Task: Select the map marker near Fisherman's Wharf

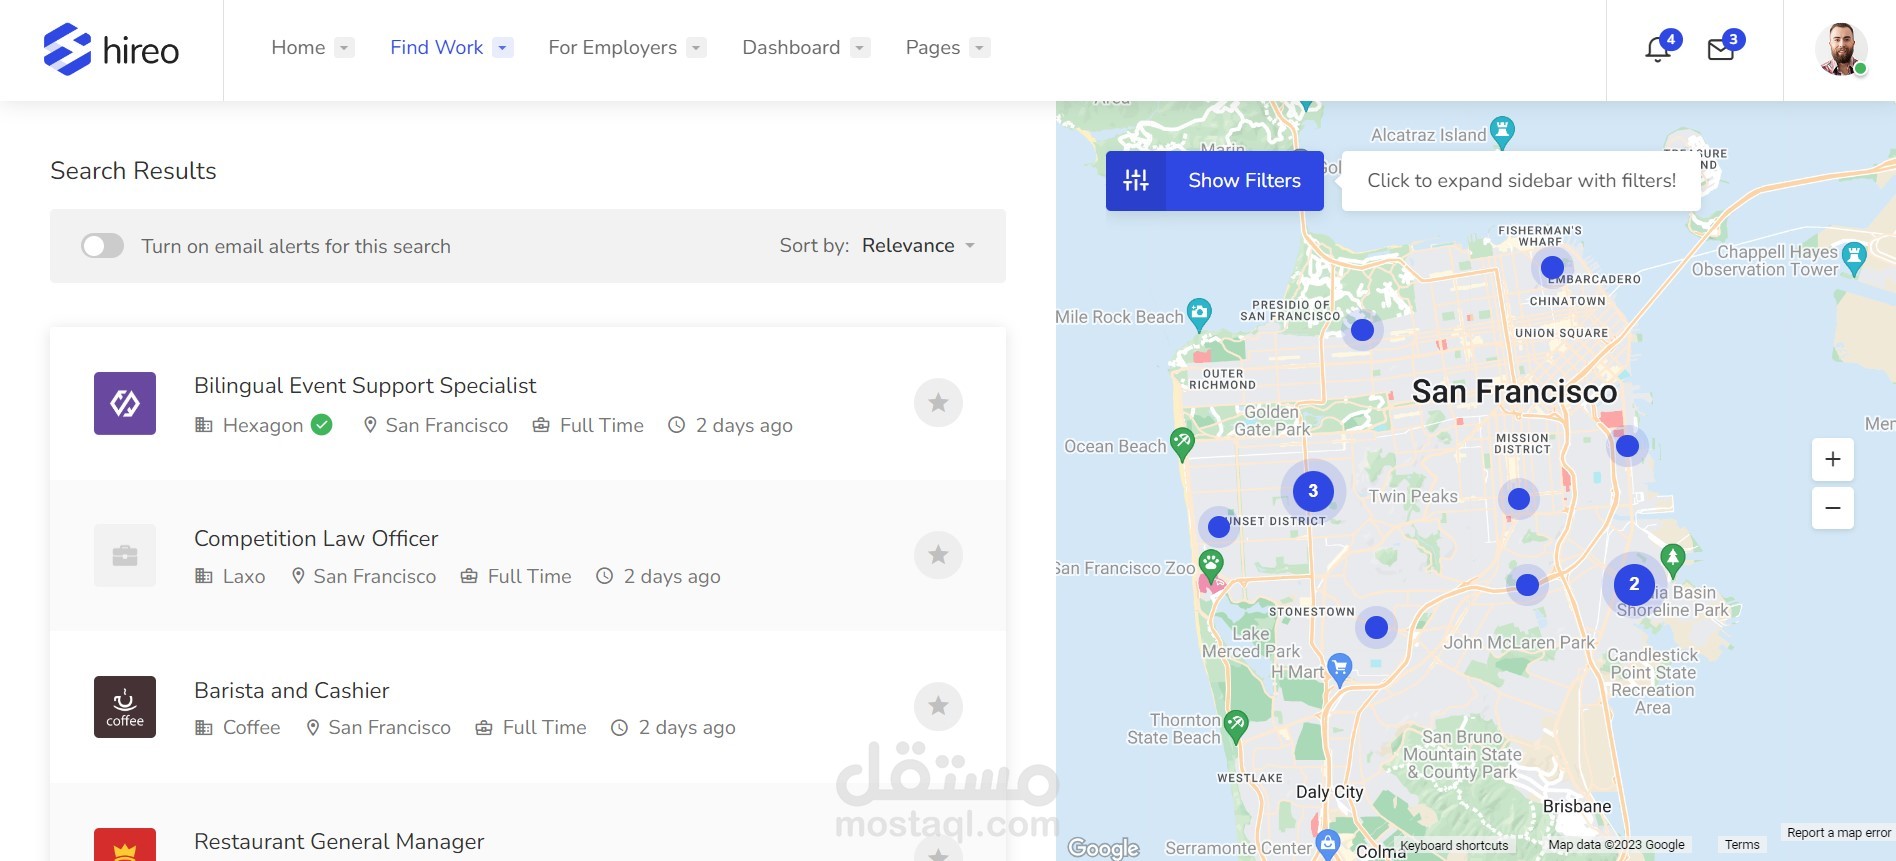Action: pos(1552,267)
